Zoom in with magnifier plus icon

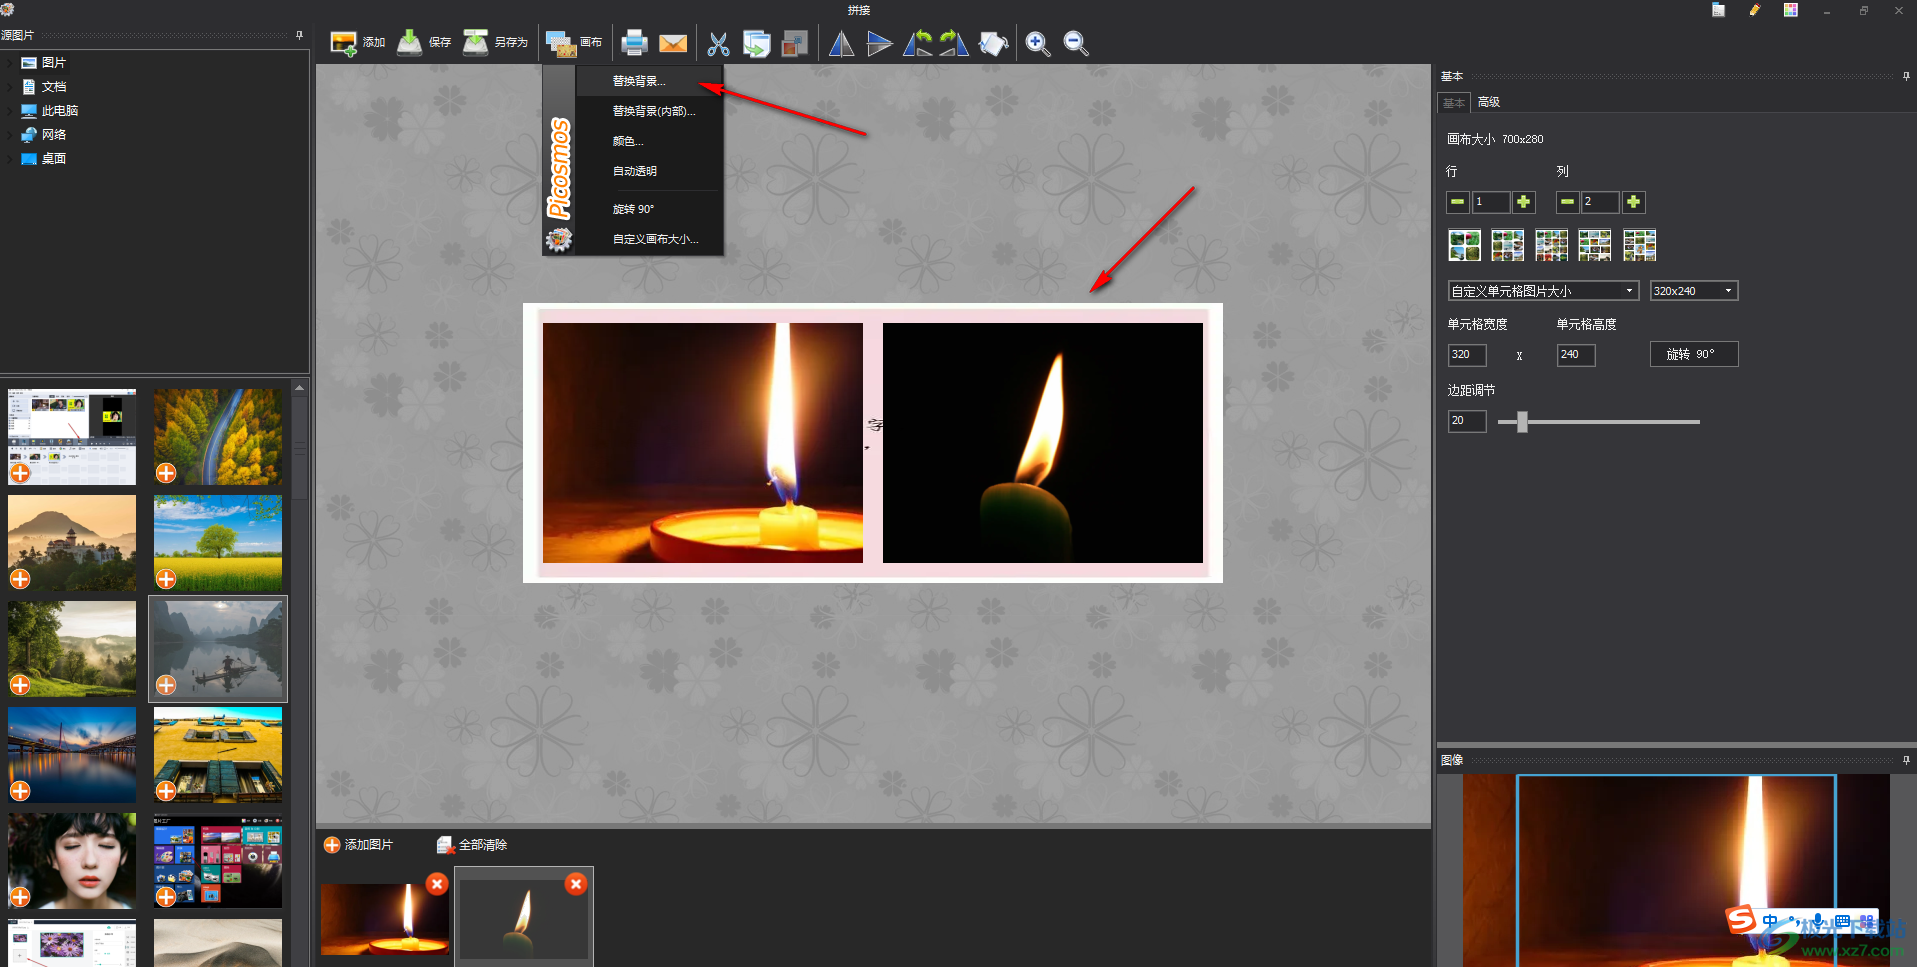coord(1037,43)
